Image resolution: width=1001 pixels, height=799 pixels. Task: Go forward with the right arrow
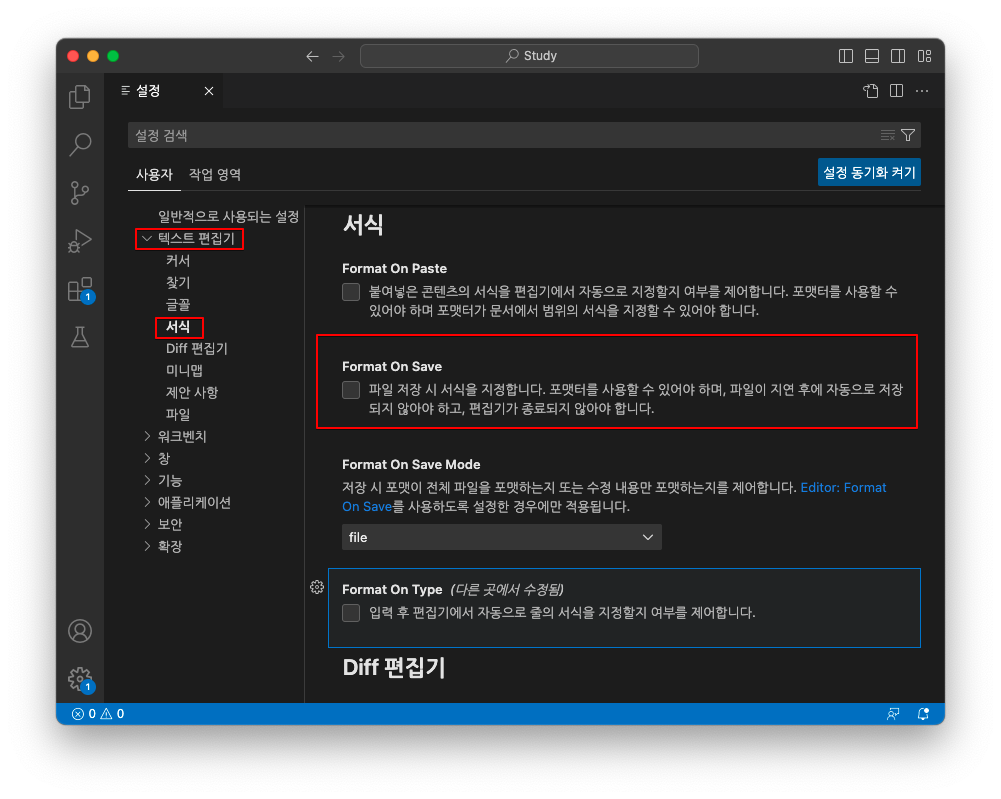click(338, 56)
